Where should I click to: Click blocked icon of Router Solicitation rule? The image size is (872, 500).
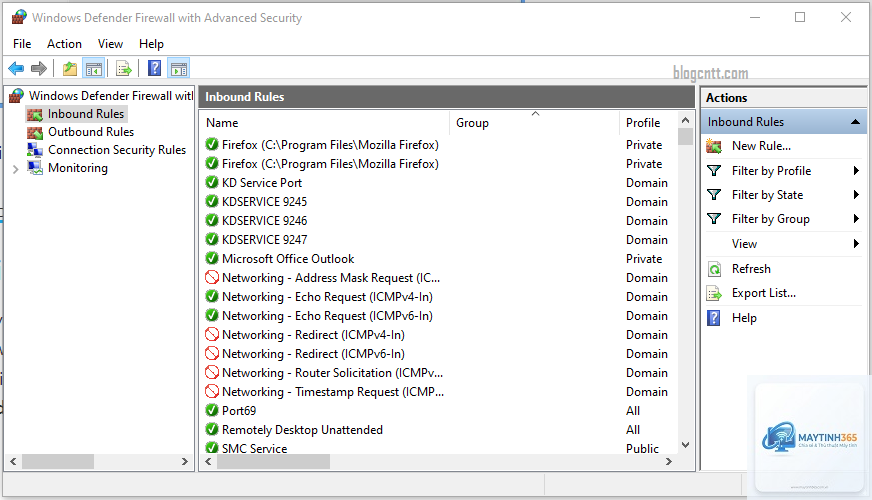[212, 372]
